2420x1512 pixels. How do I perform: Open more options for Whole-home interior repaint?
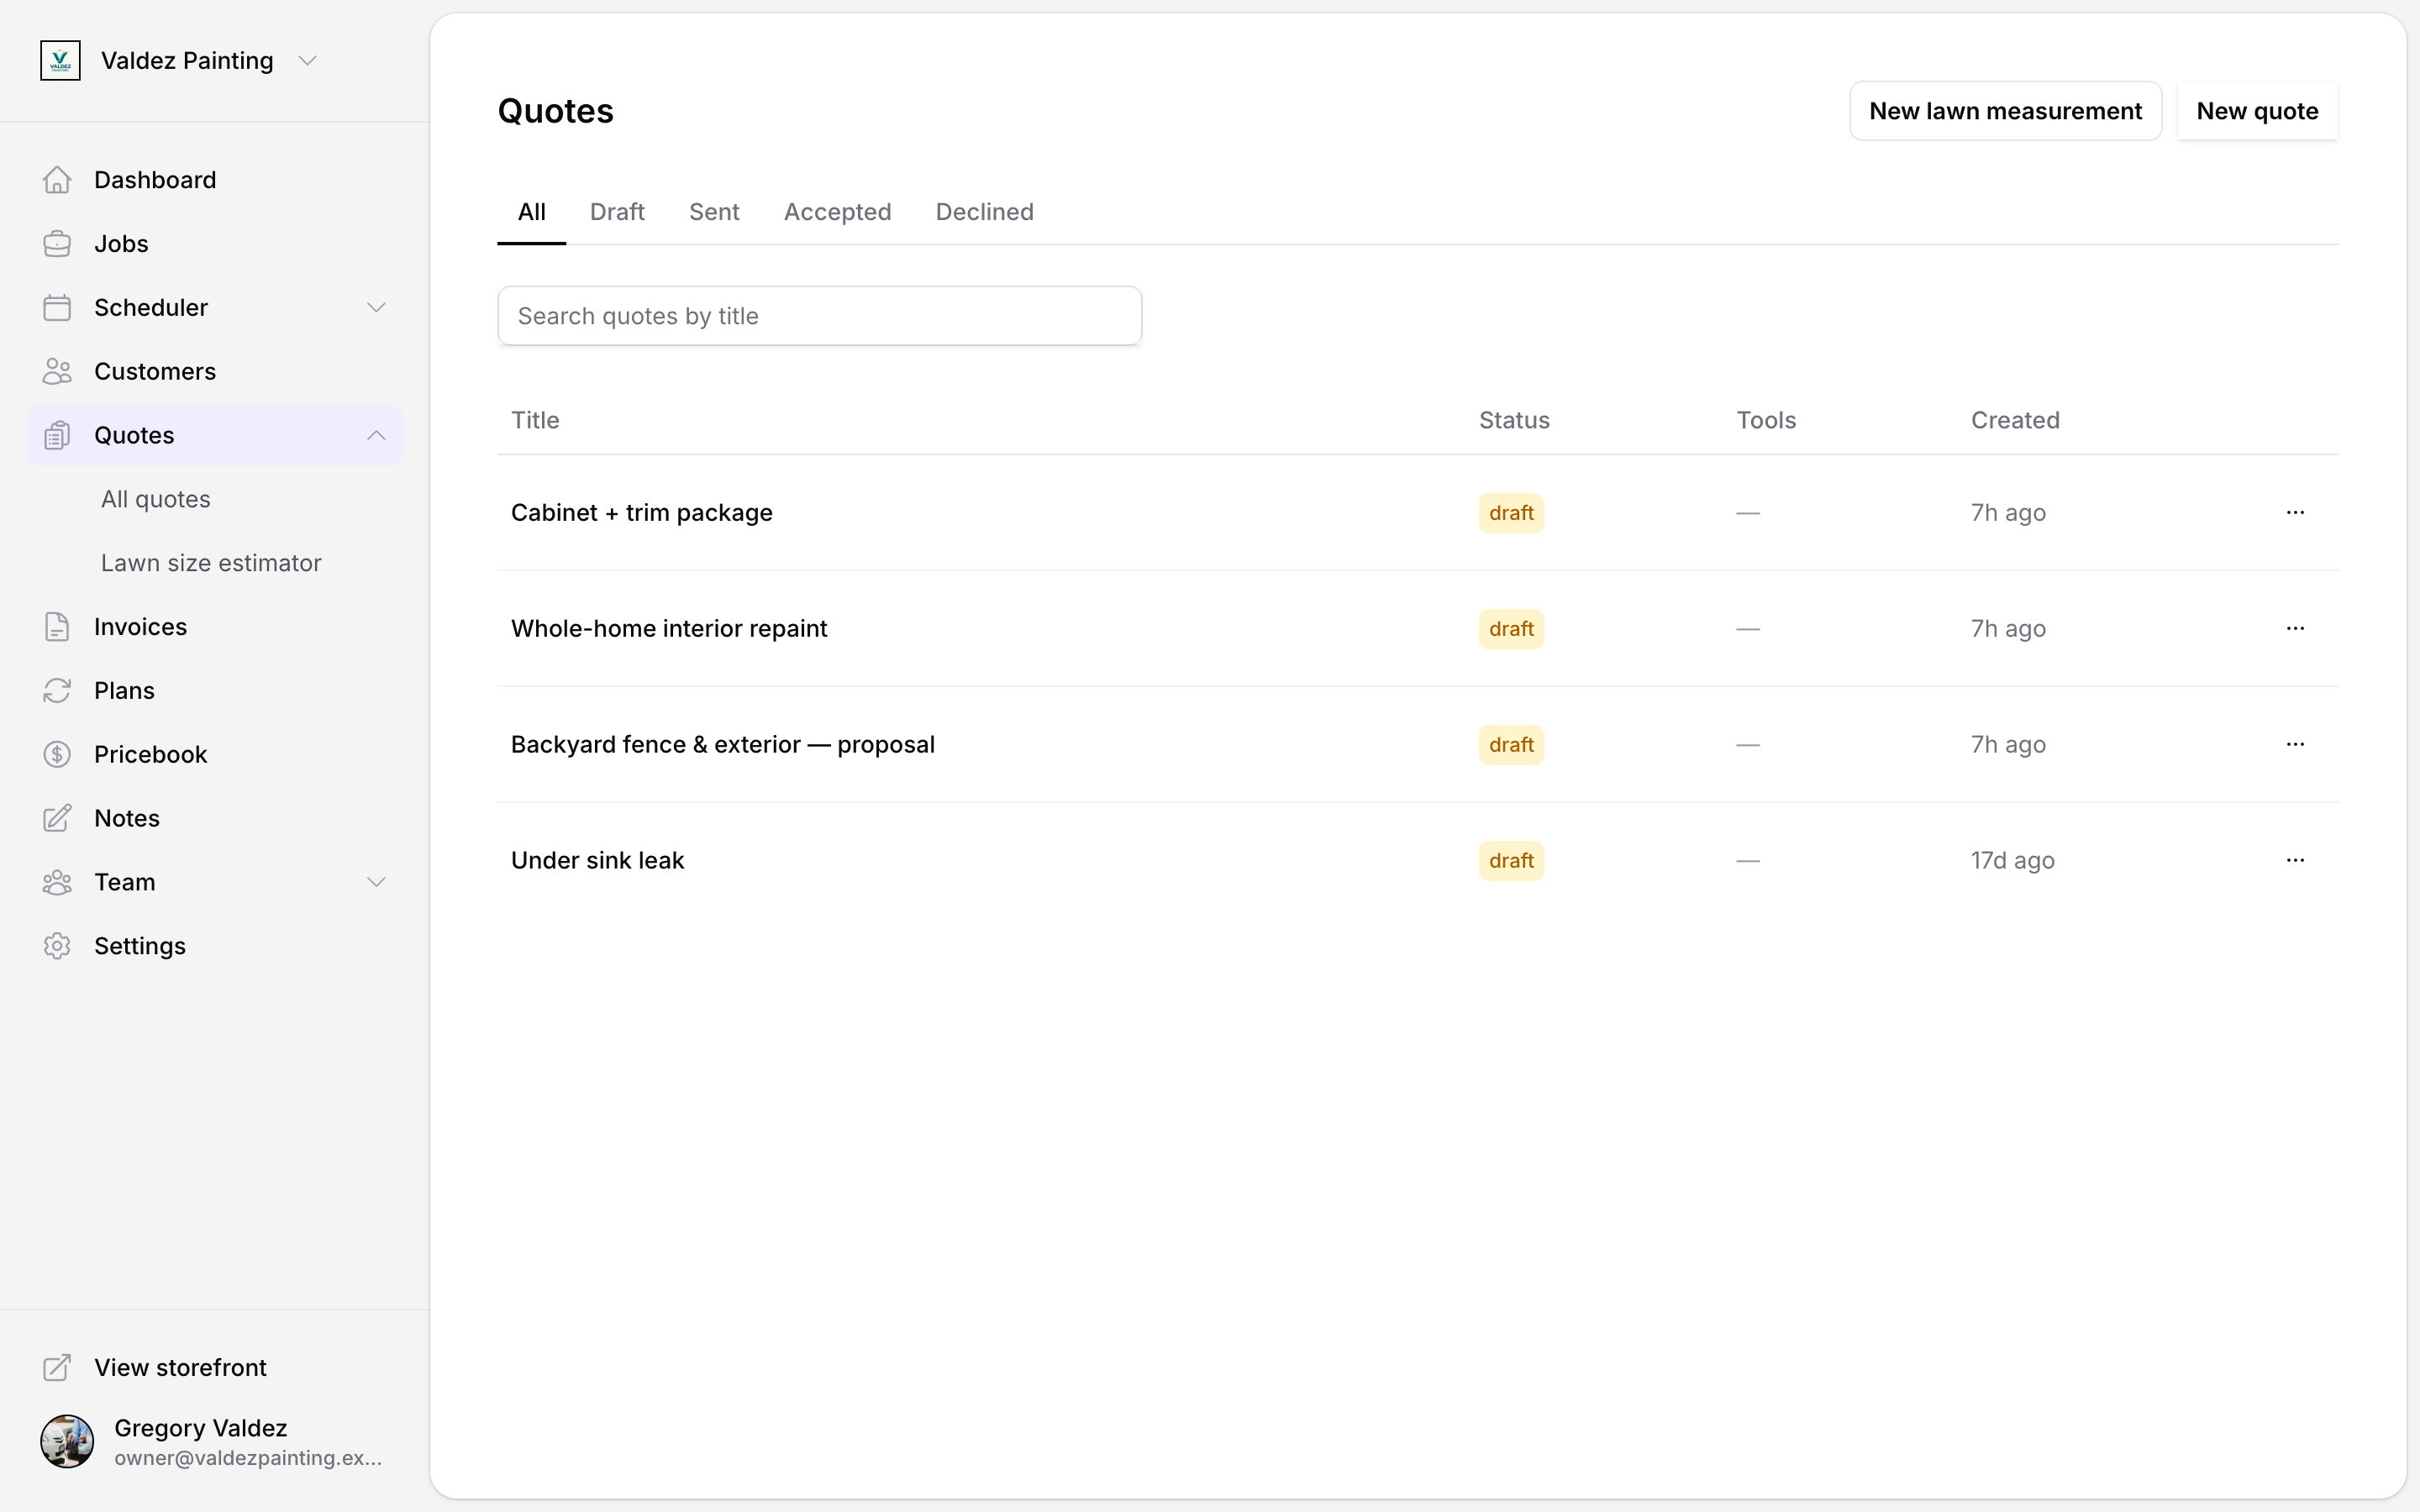[2295, 629]
